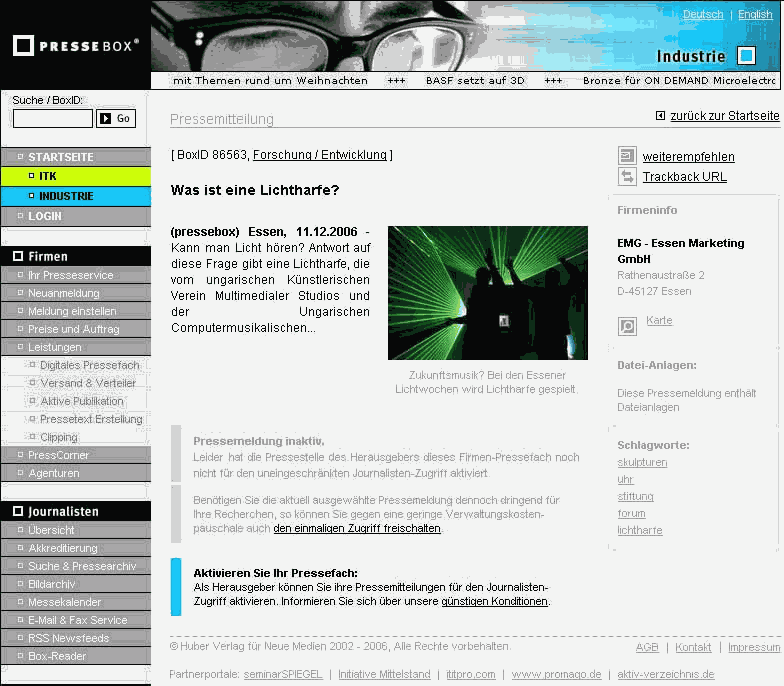
Task: Select the 'lichtharfe' keyword tag
Action: (x=639, y=530)
